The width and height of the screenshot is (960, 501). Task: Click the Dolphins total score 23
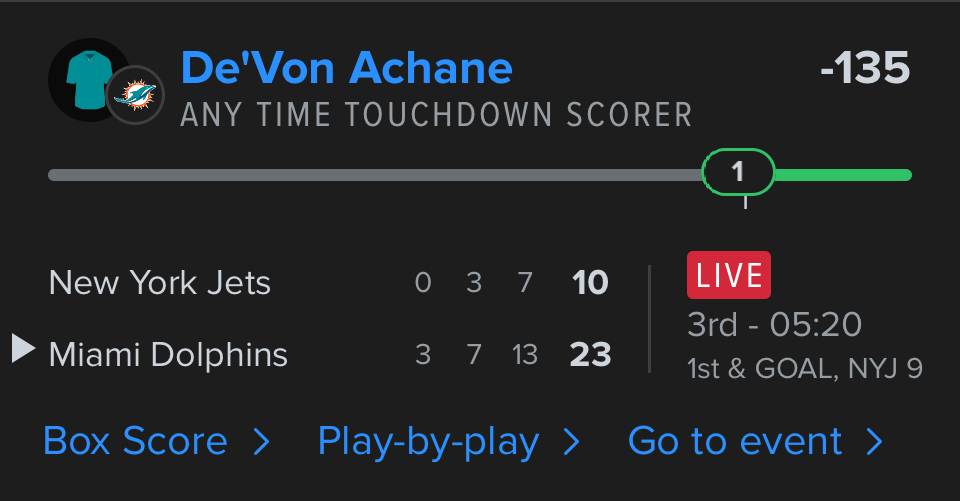[x=590, y=354]
